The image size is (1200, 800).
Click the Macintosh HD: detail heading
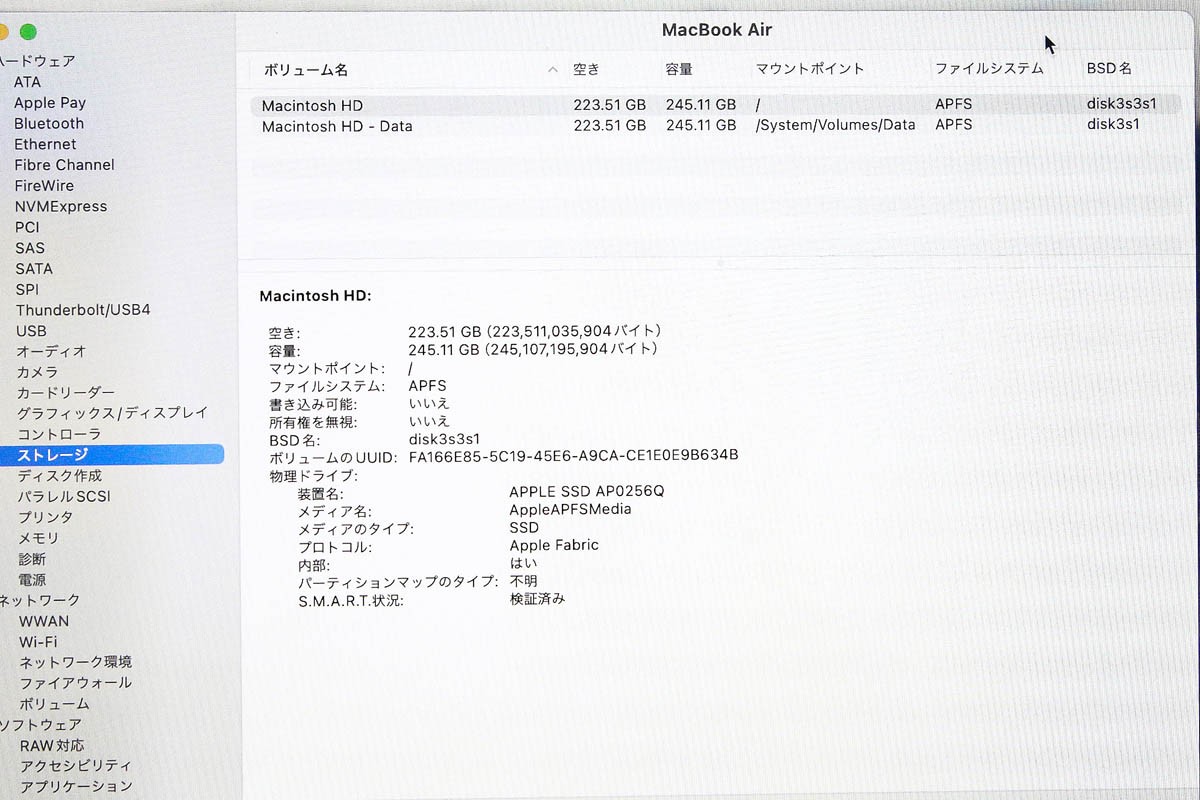[x=316, y=296]
